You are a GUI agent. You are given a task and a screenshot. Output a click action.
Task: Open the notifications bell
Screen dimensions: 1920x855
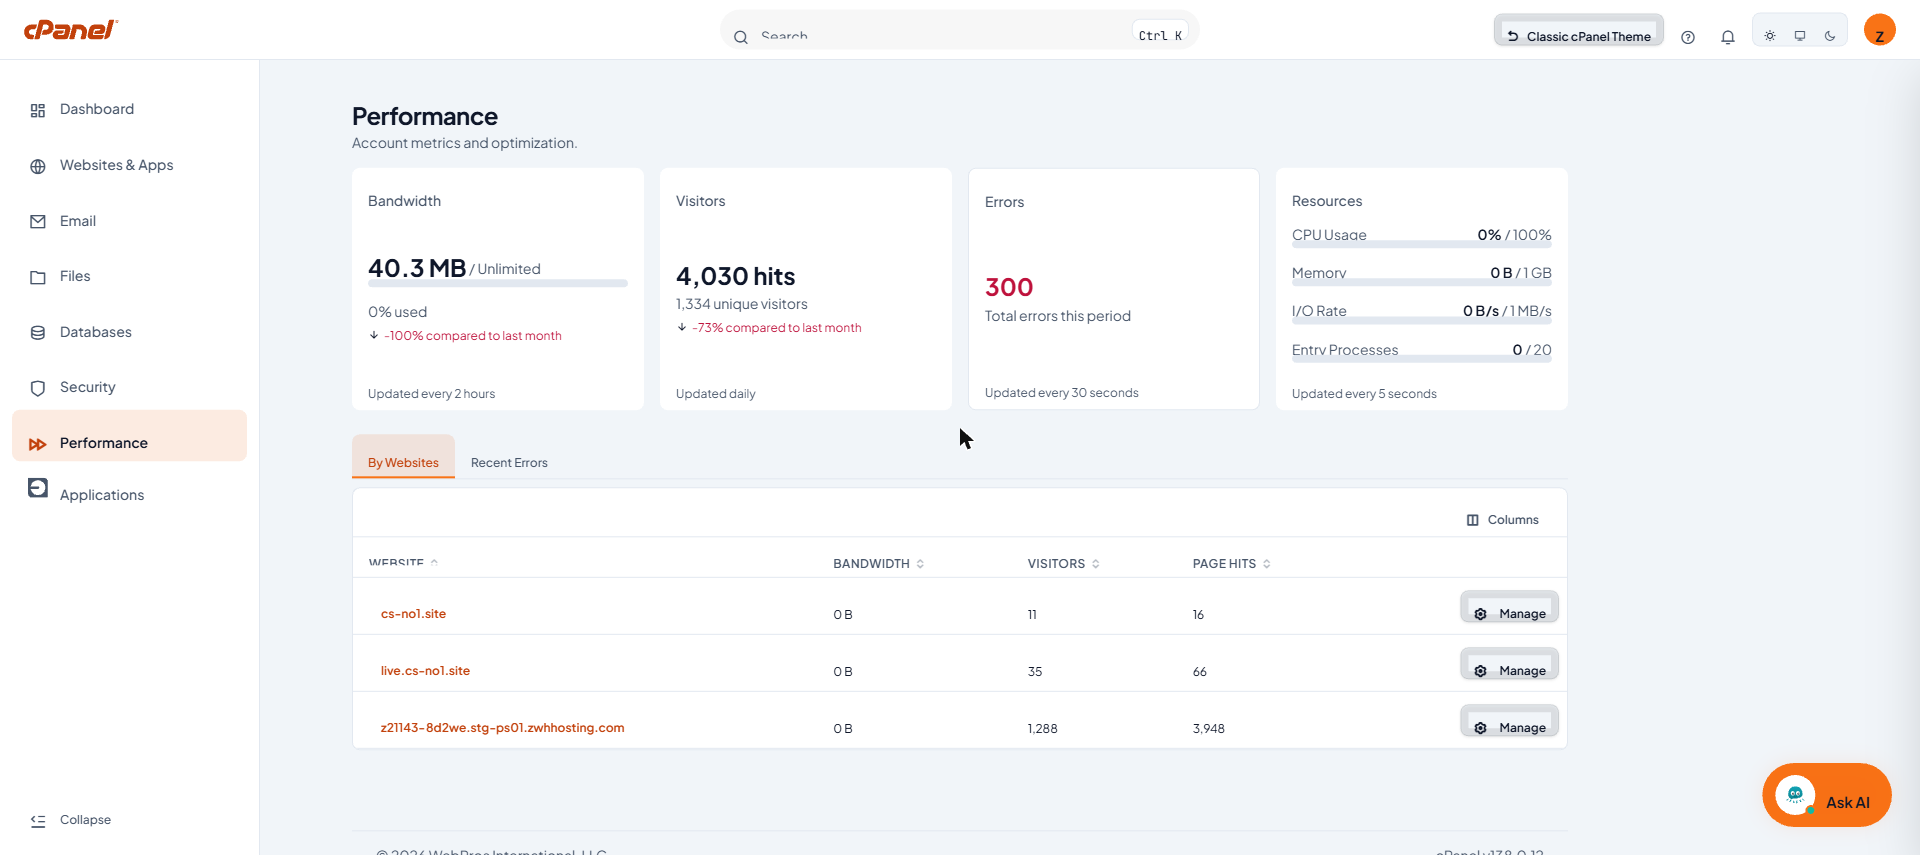click(1728, 37)
